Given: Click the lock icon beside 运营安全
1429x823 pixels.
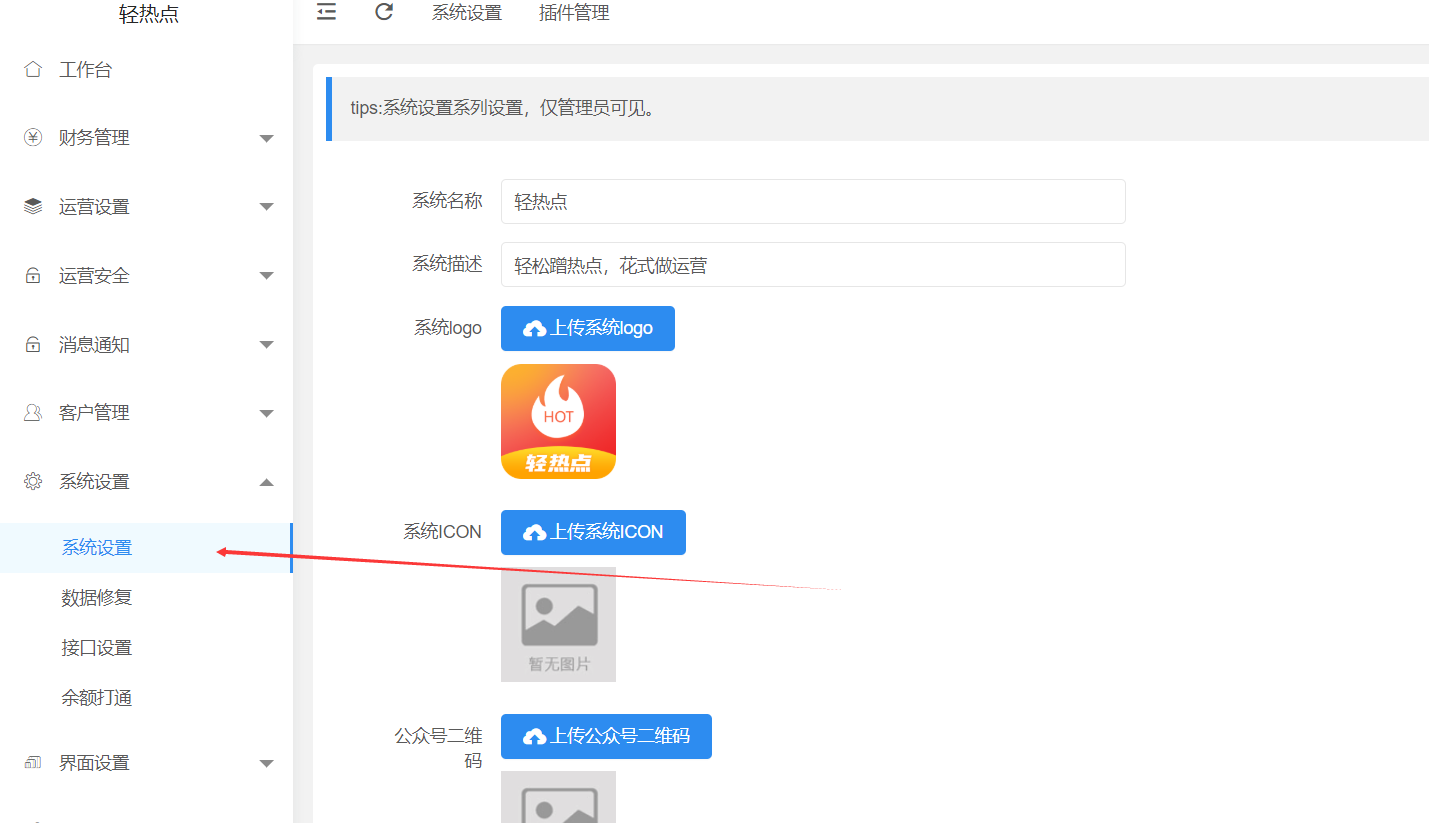Looking at the screenshot, I should coord(33,275).
